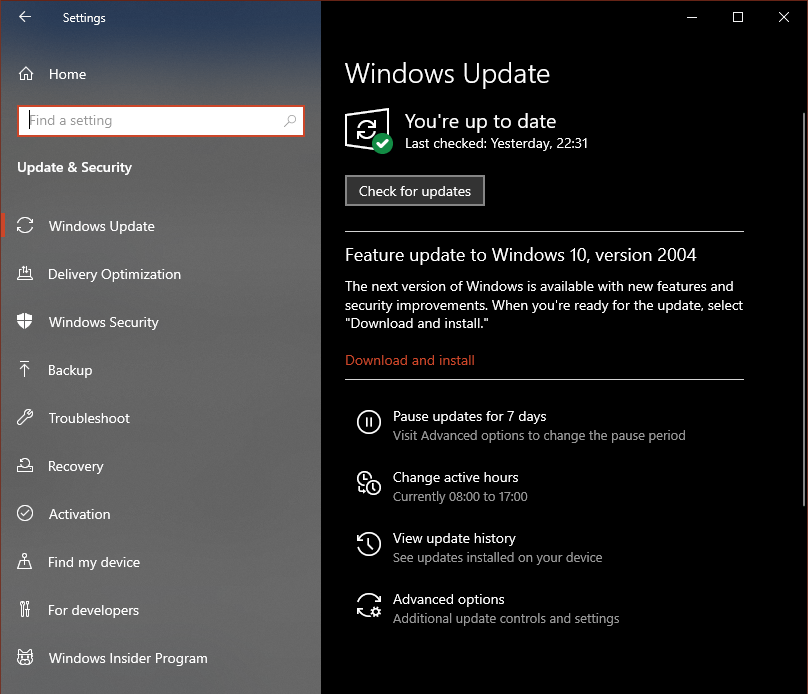Viewport: 808px width, 694px height.
Task: Click the 'You're up to date' status text
Action: click(480, 121)
